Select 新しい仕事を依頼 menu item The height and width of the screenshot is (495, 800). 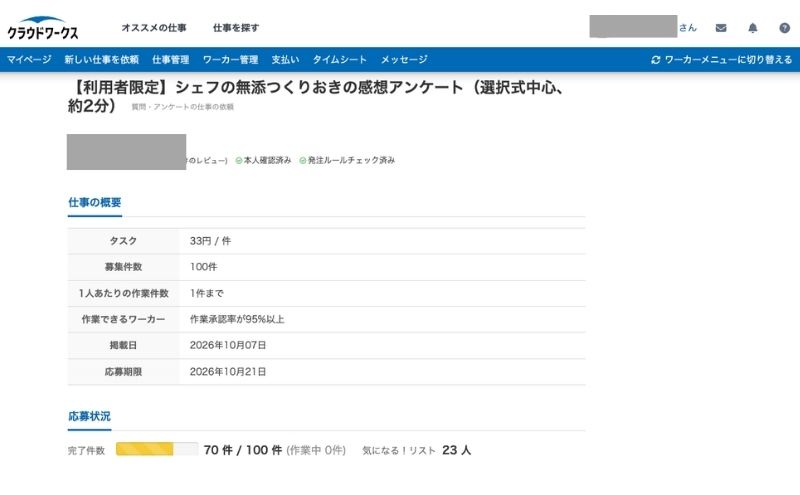coord(102,60)
